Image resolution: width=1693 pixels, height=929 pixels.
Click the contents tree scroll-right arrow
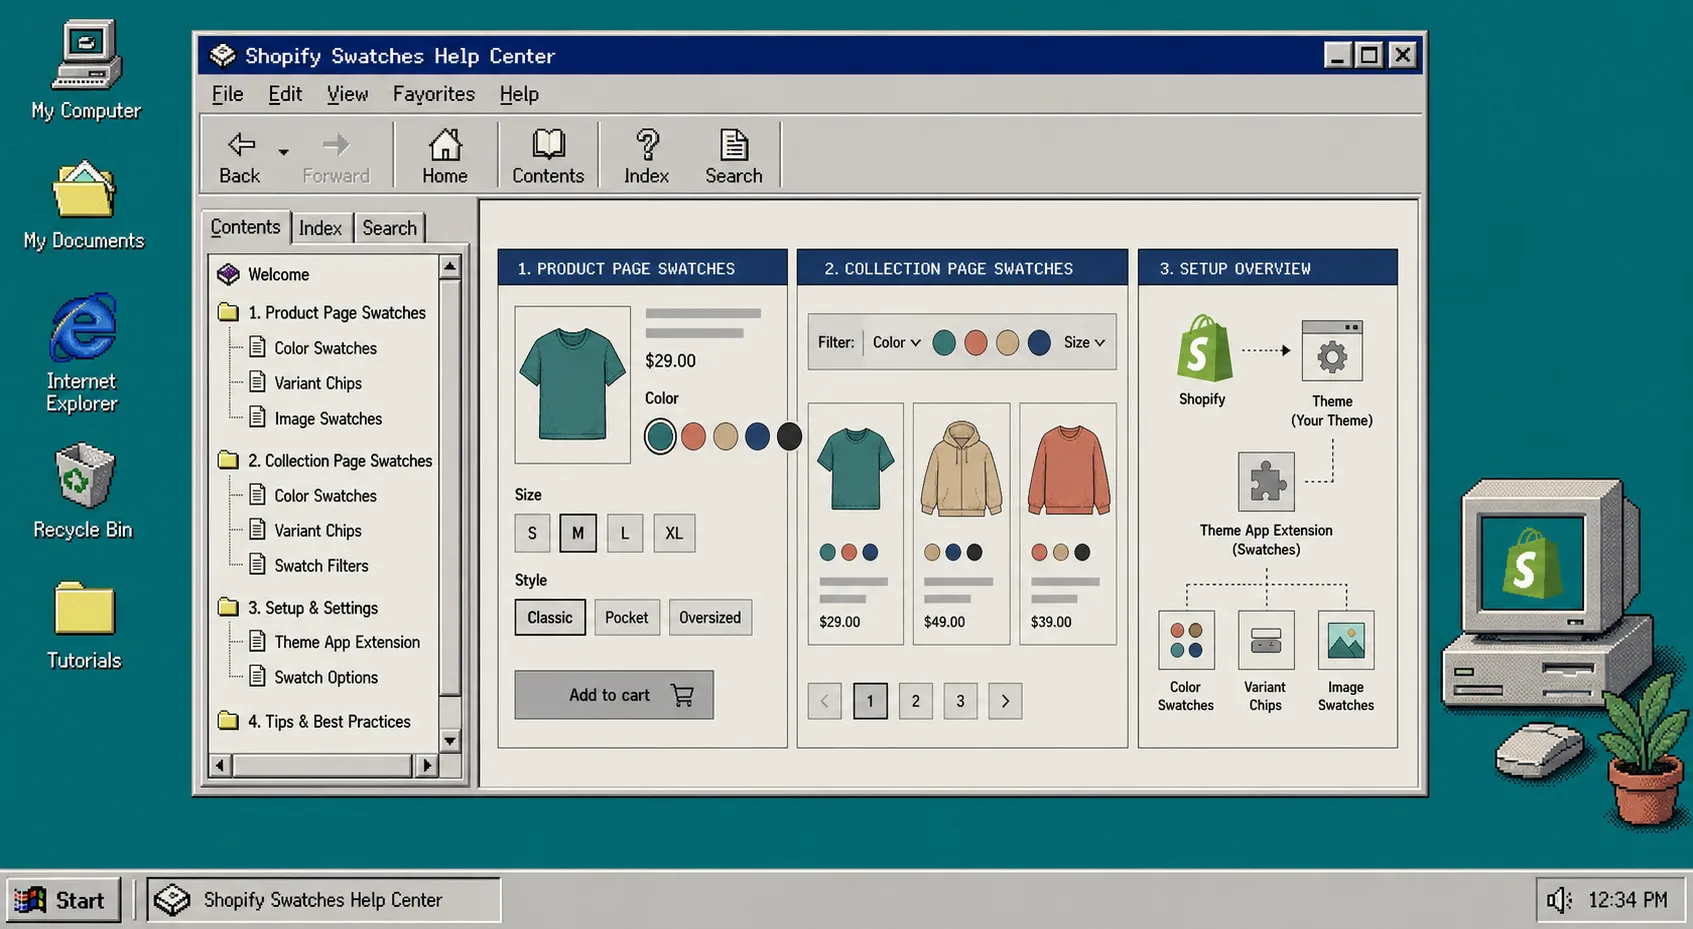[x=427, y=765]
